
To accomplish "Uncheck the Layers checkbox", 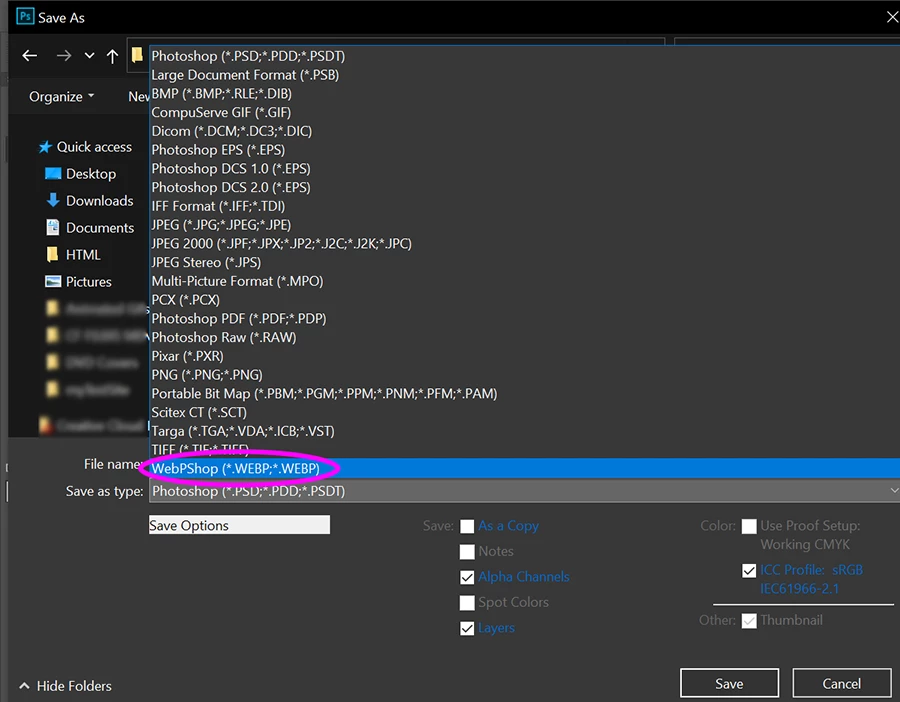I will [x=467, y=629].
